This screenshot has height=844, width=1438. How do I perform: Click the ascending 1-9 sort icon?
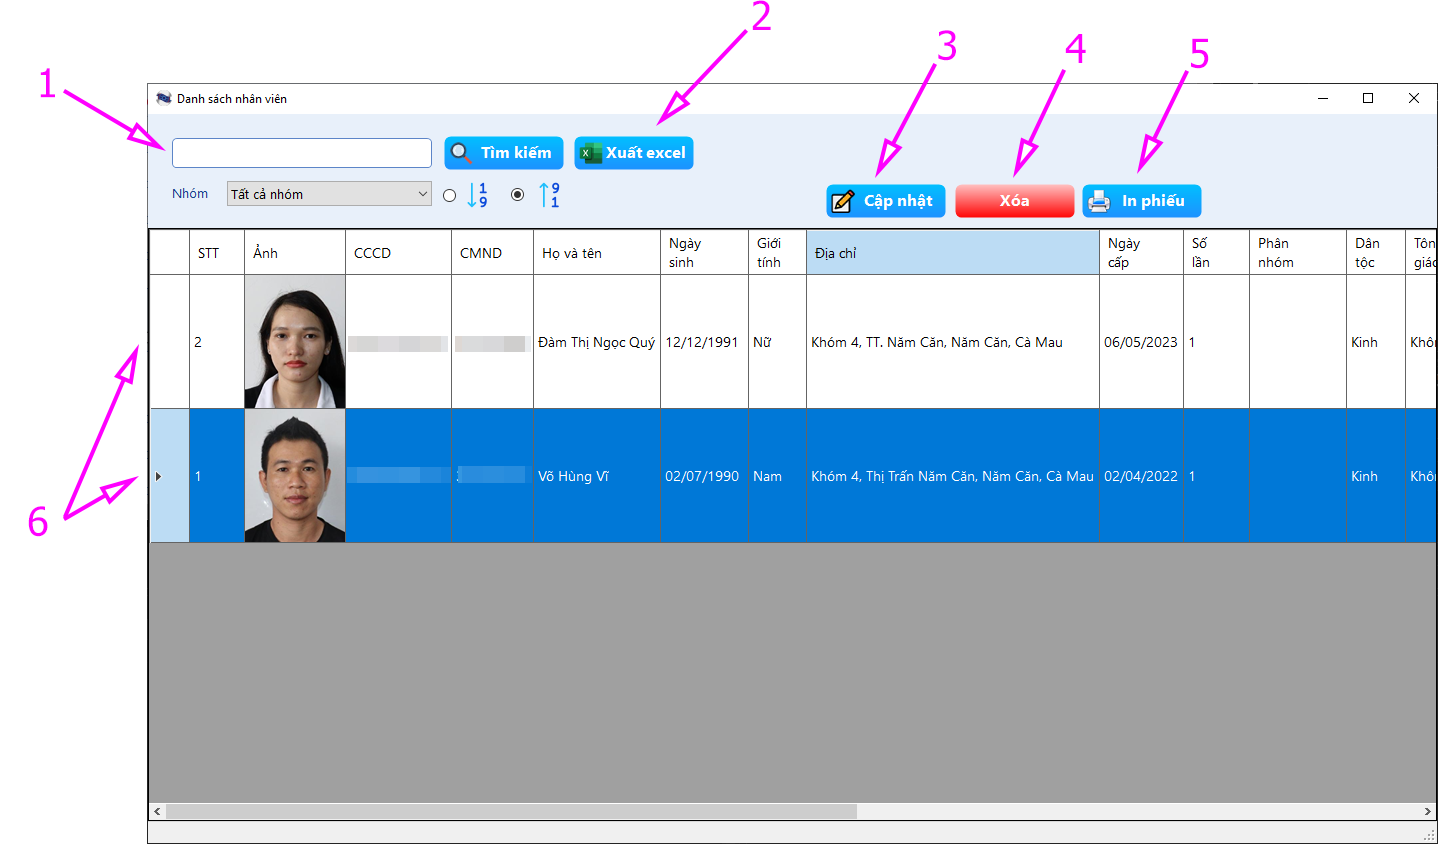[478, 195]
